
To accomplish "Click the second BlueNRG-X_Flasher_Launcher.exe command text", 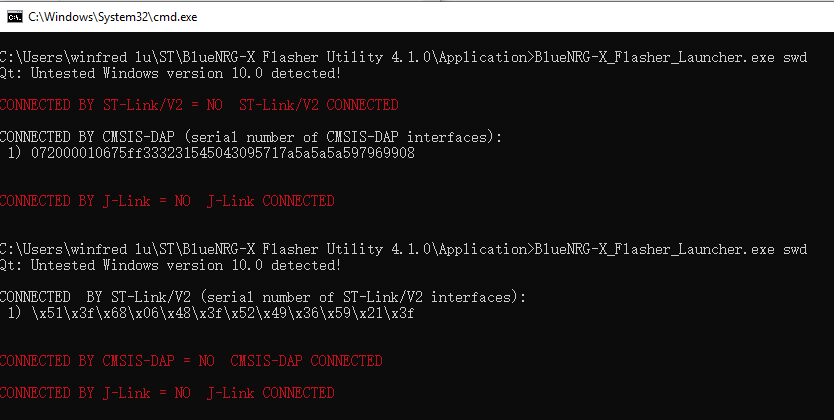I will 654,249.
